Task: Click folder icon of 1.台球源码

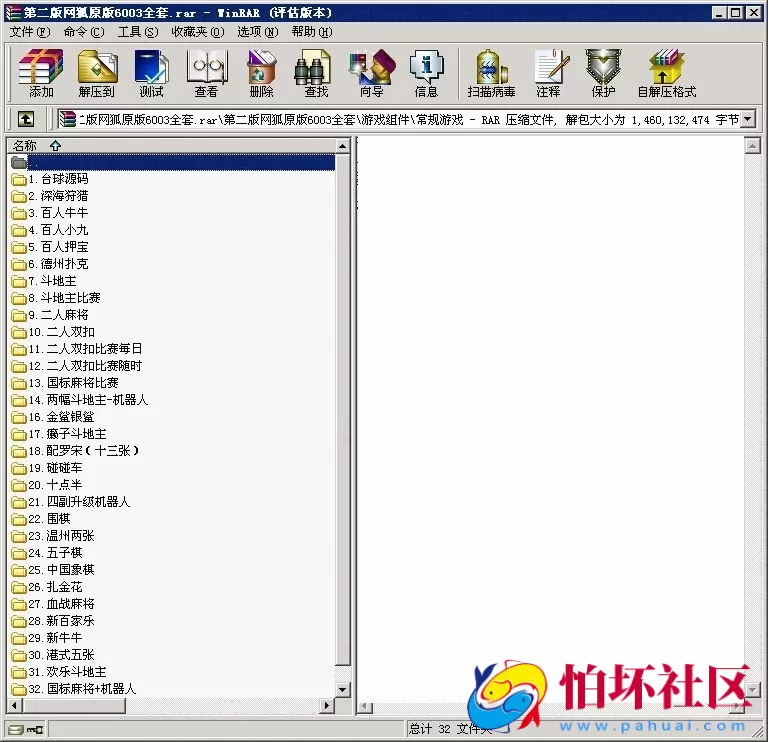Action: coord(19,179)
